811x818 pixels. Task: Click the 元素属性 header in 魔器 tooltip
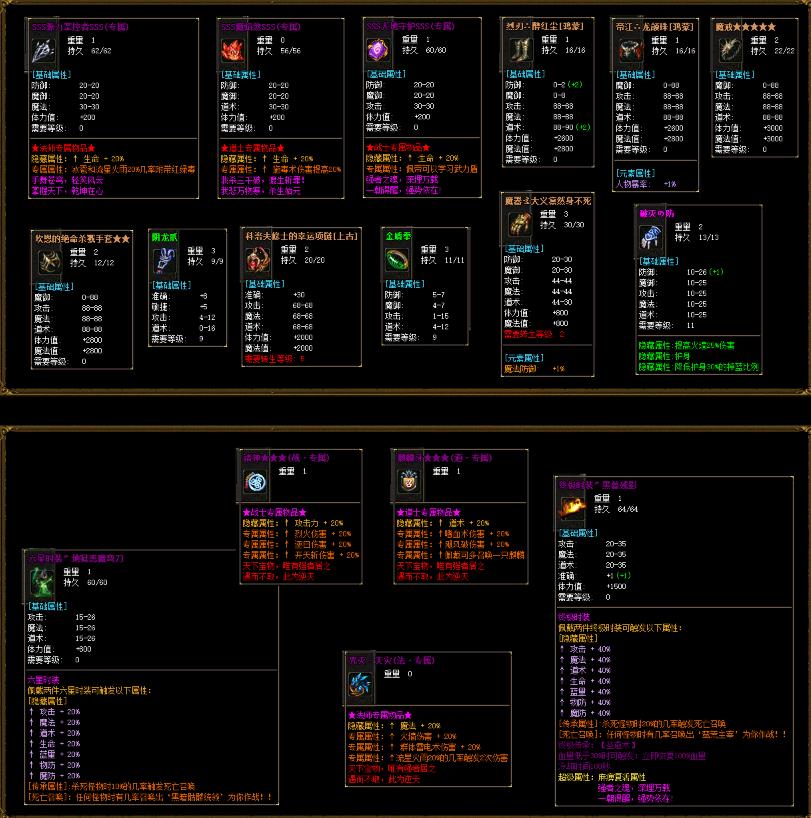coord(521,357)
